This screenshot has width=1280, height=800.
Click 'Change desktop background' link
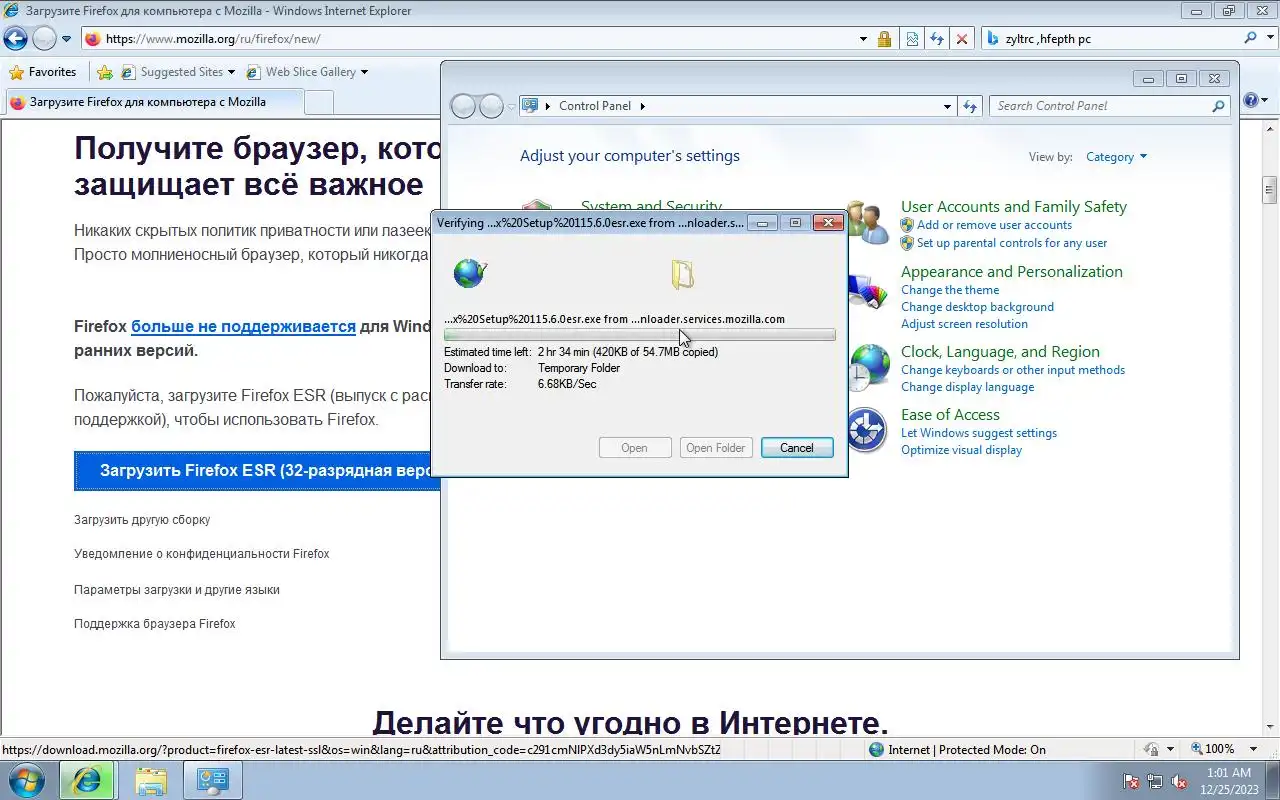(977, 307)
